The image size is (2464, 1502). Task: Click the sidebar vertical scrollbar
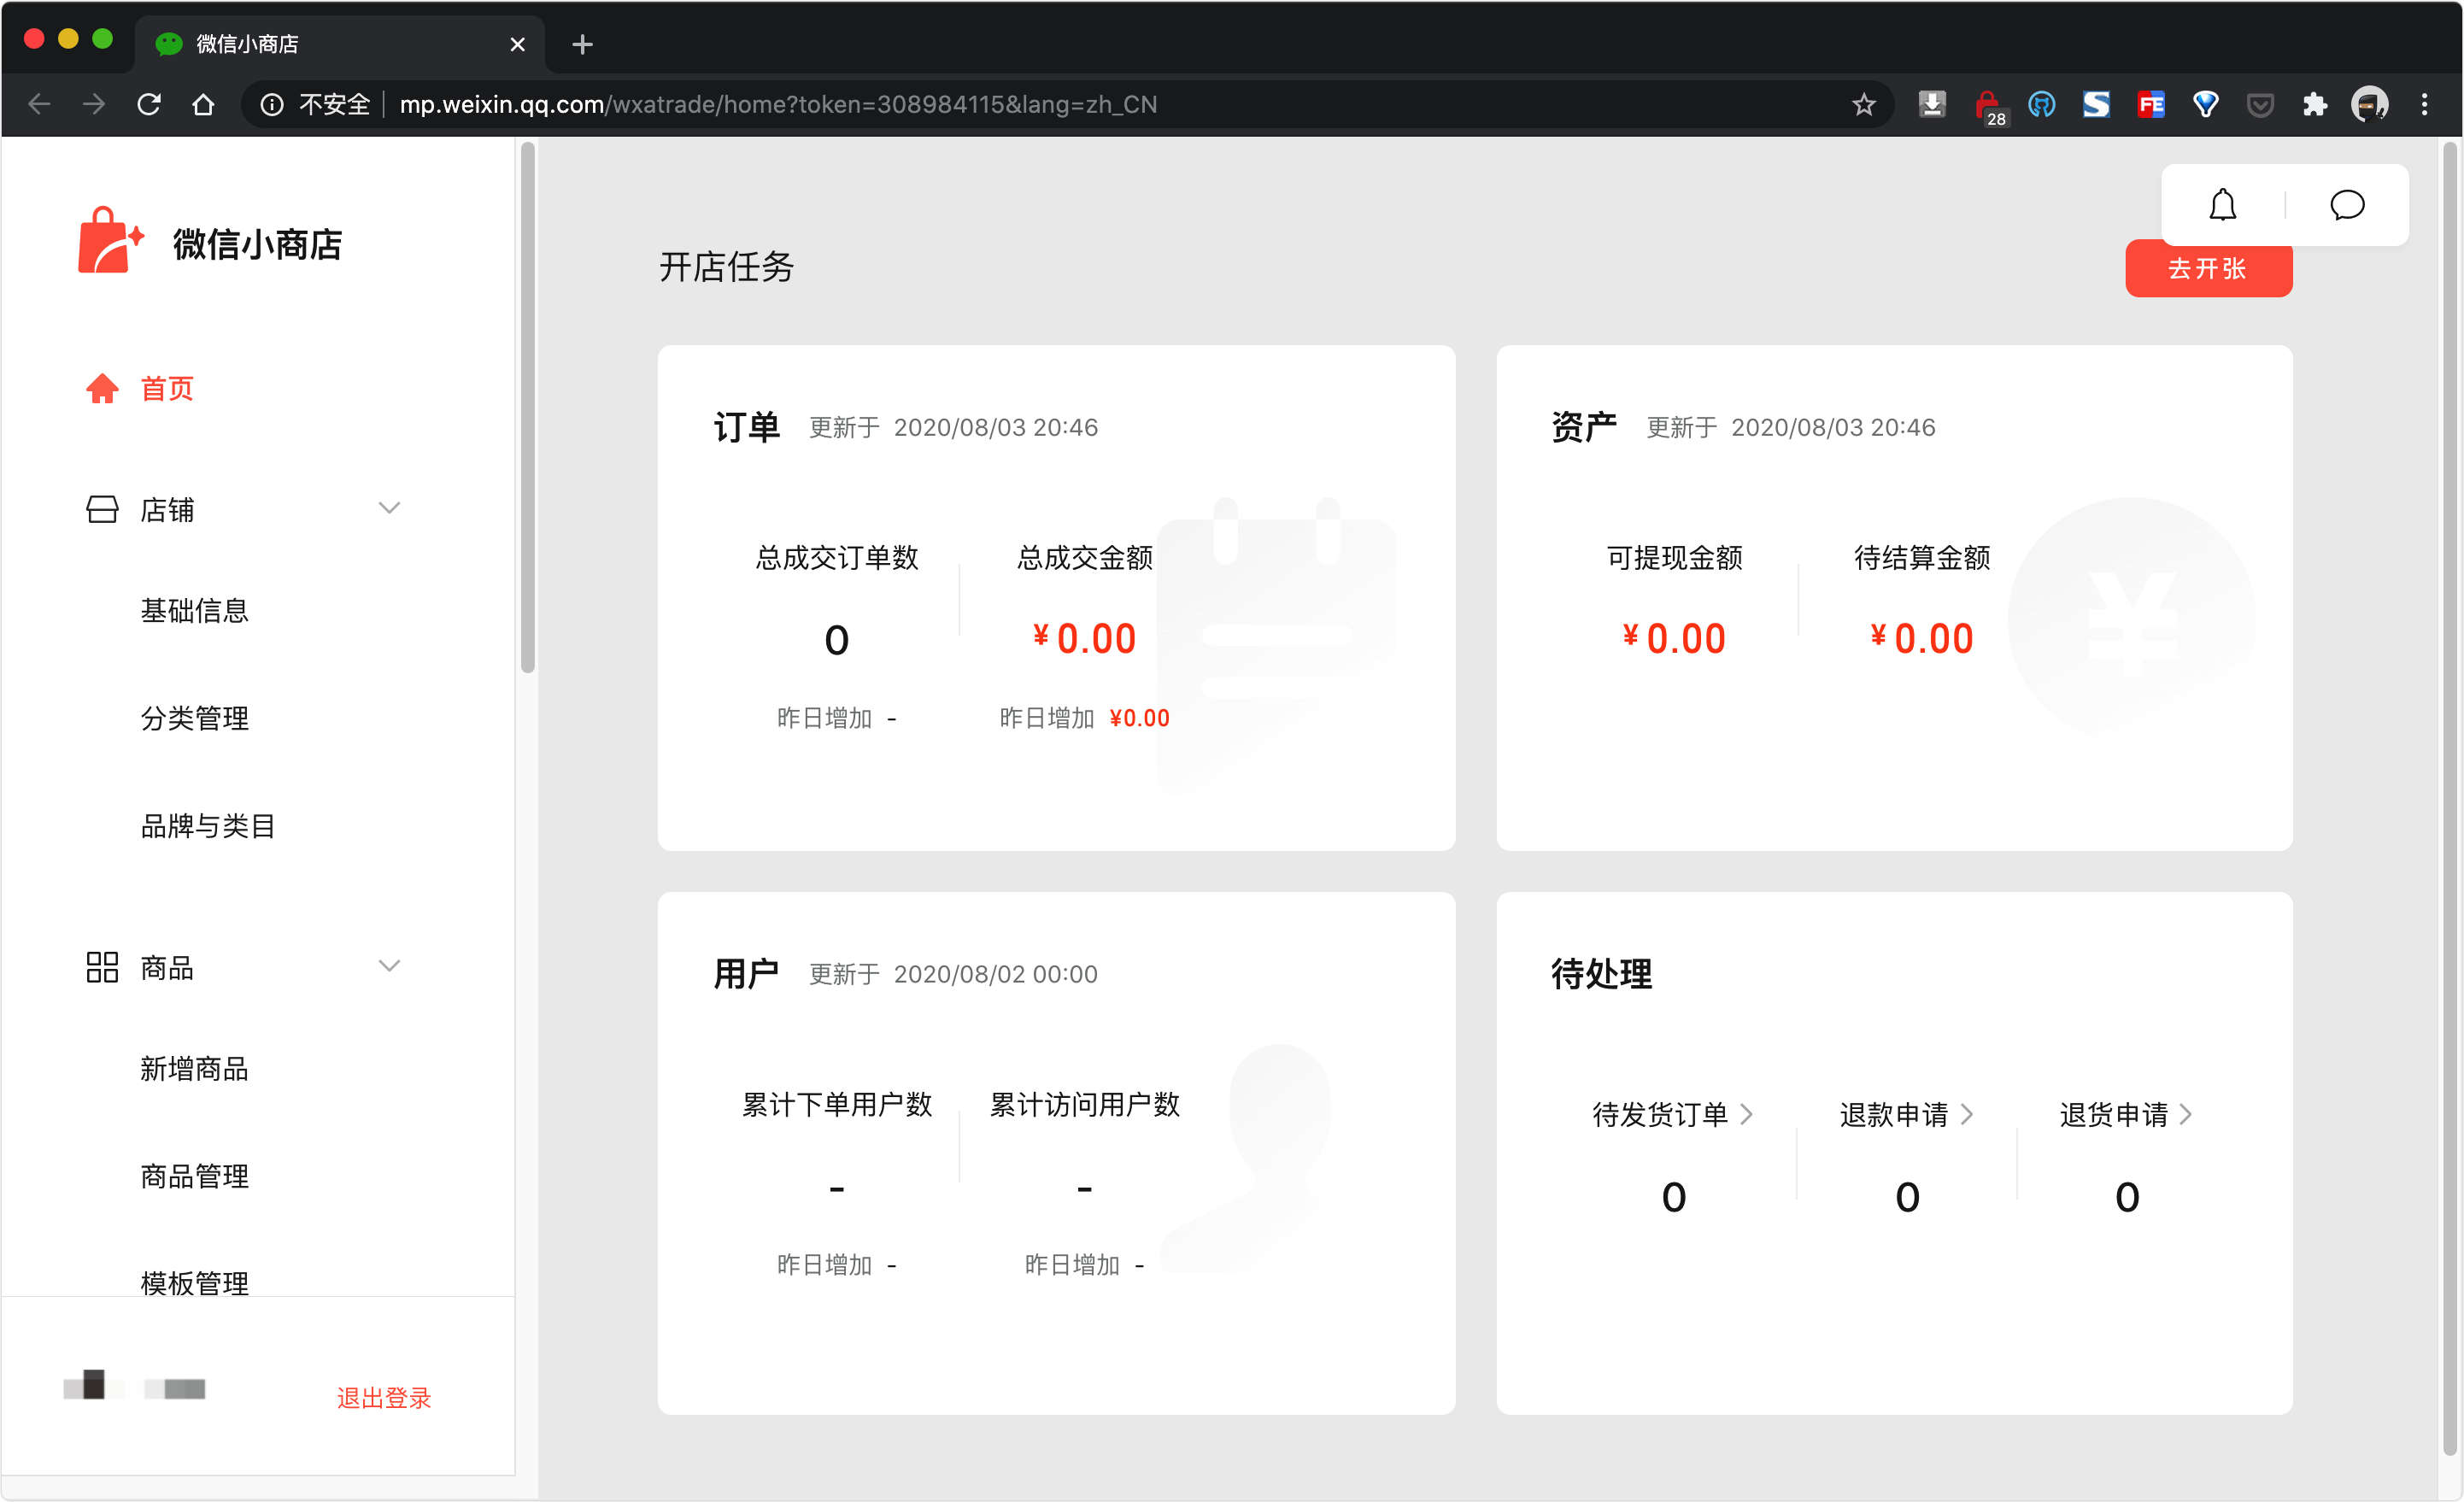pyautogui.click(x=527, y=408)
